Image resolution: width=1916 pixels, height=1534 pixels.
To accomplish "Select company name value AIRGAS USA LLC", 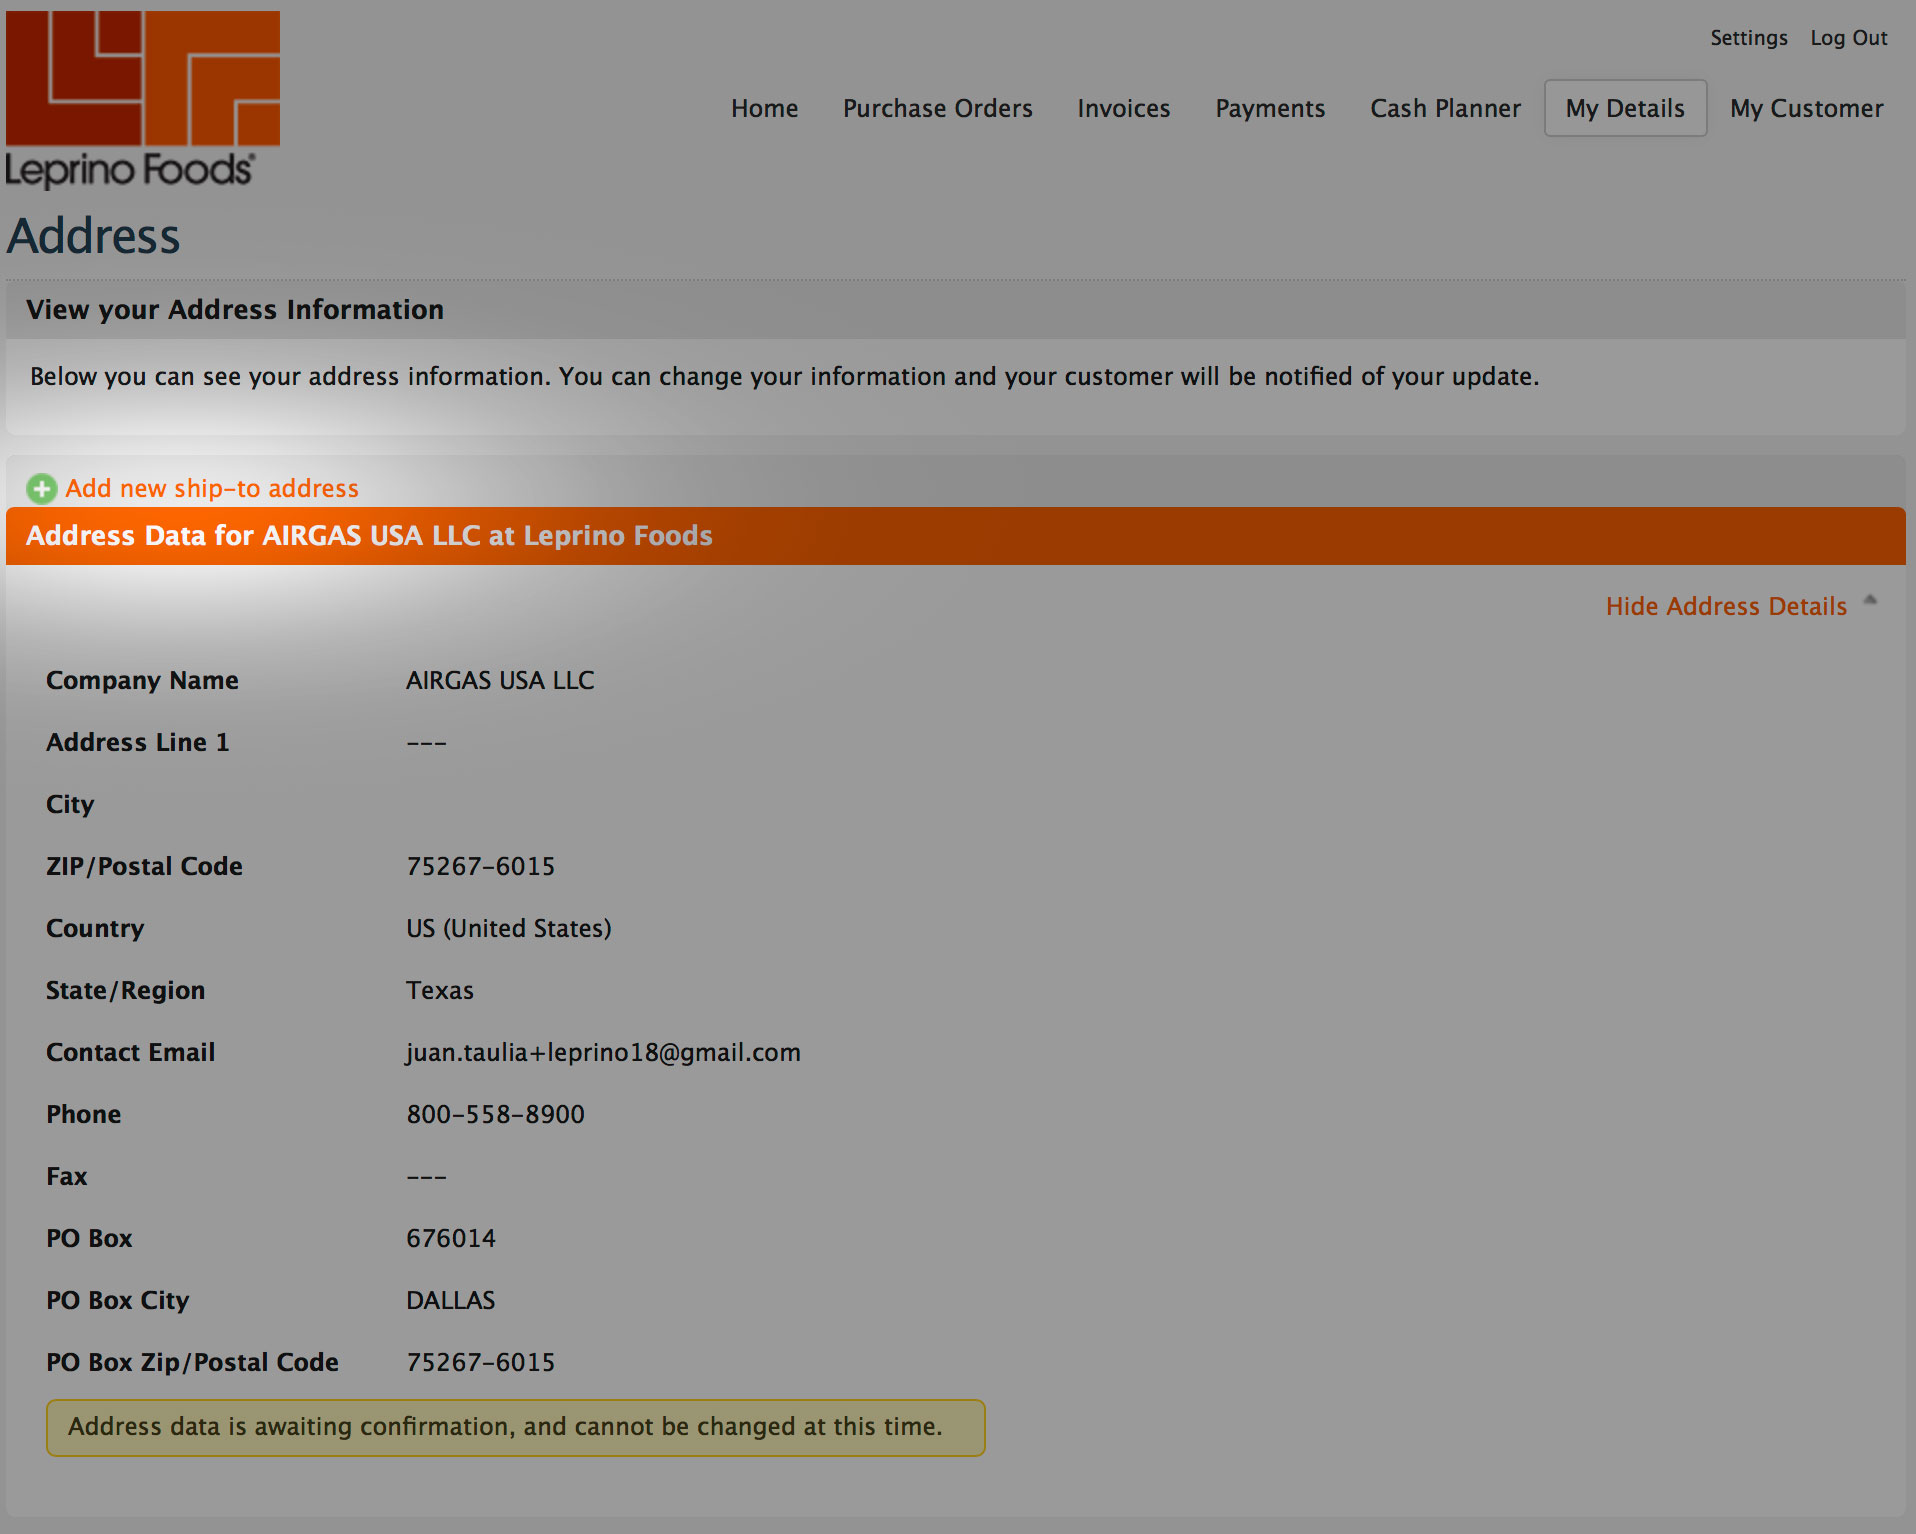I will click(500, 680).
